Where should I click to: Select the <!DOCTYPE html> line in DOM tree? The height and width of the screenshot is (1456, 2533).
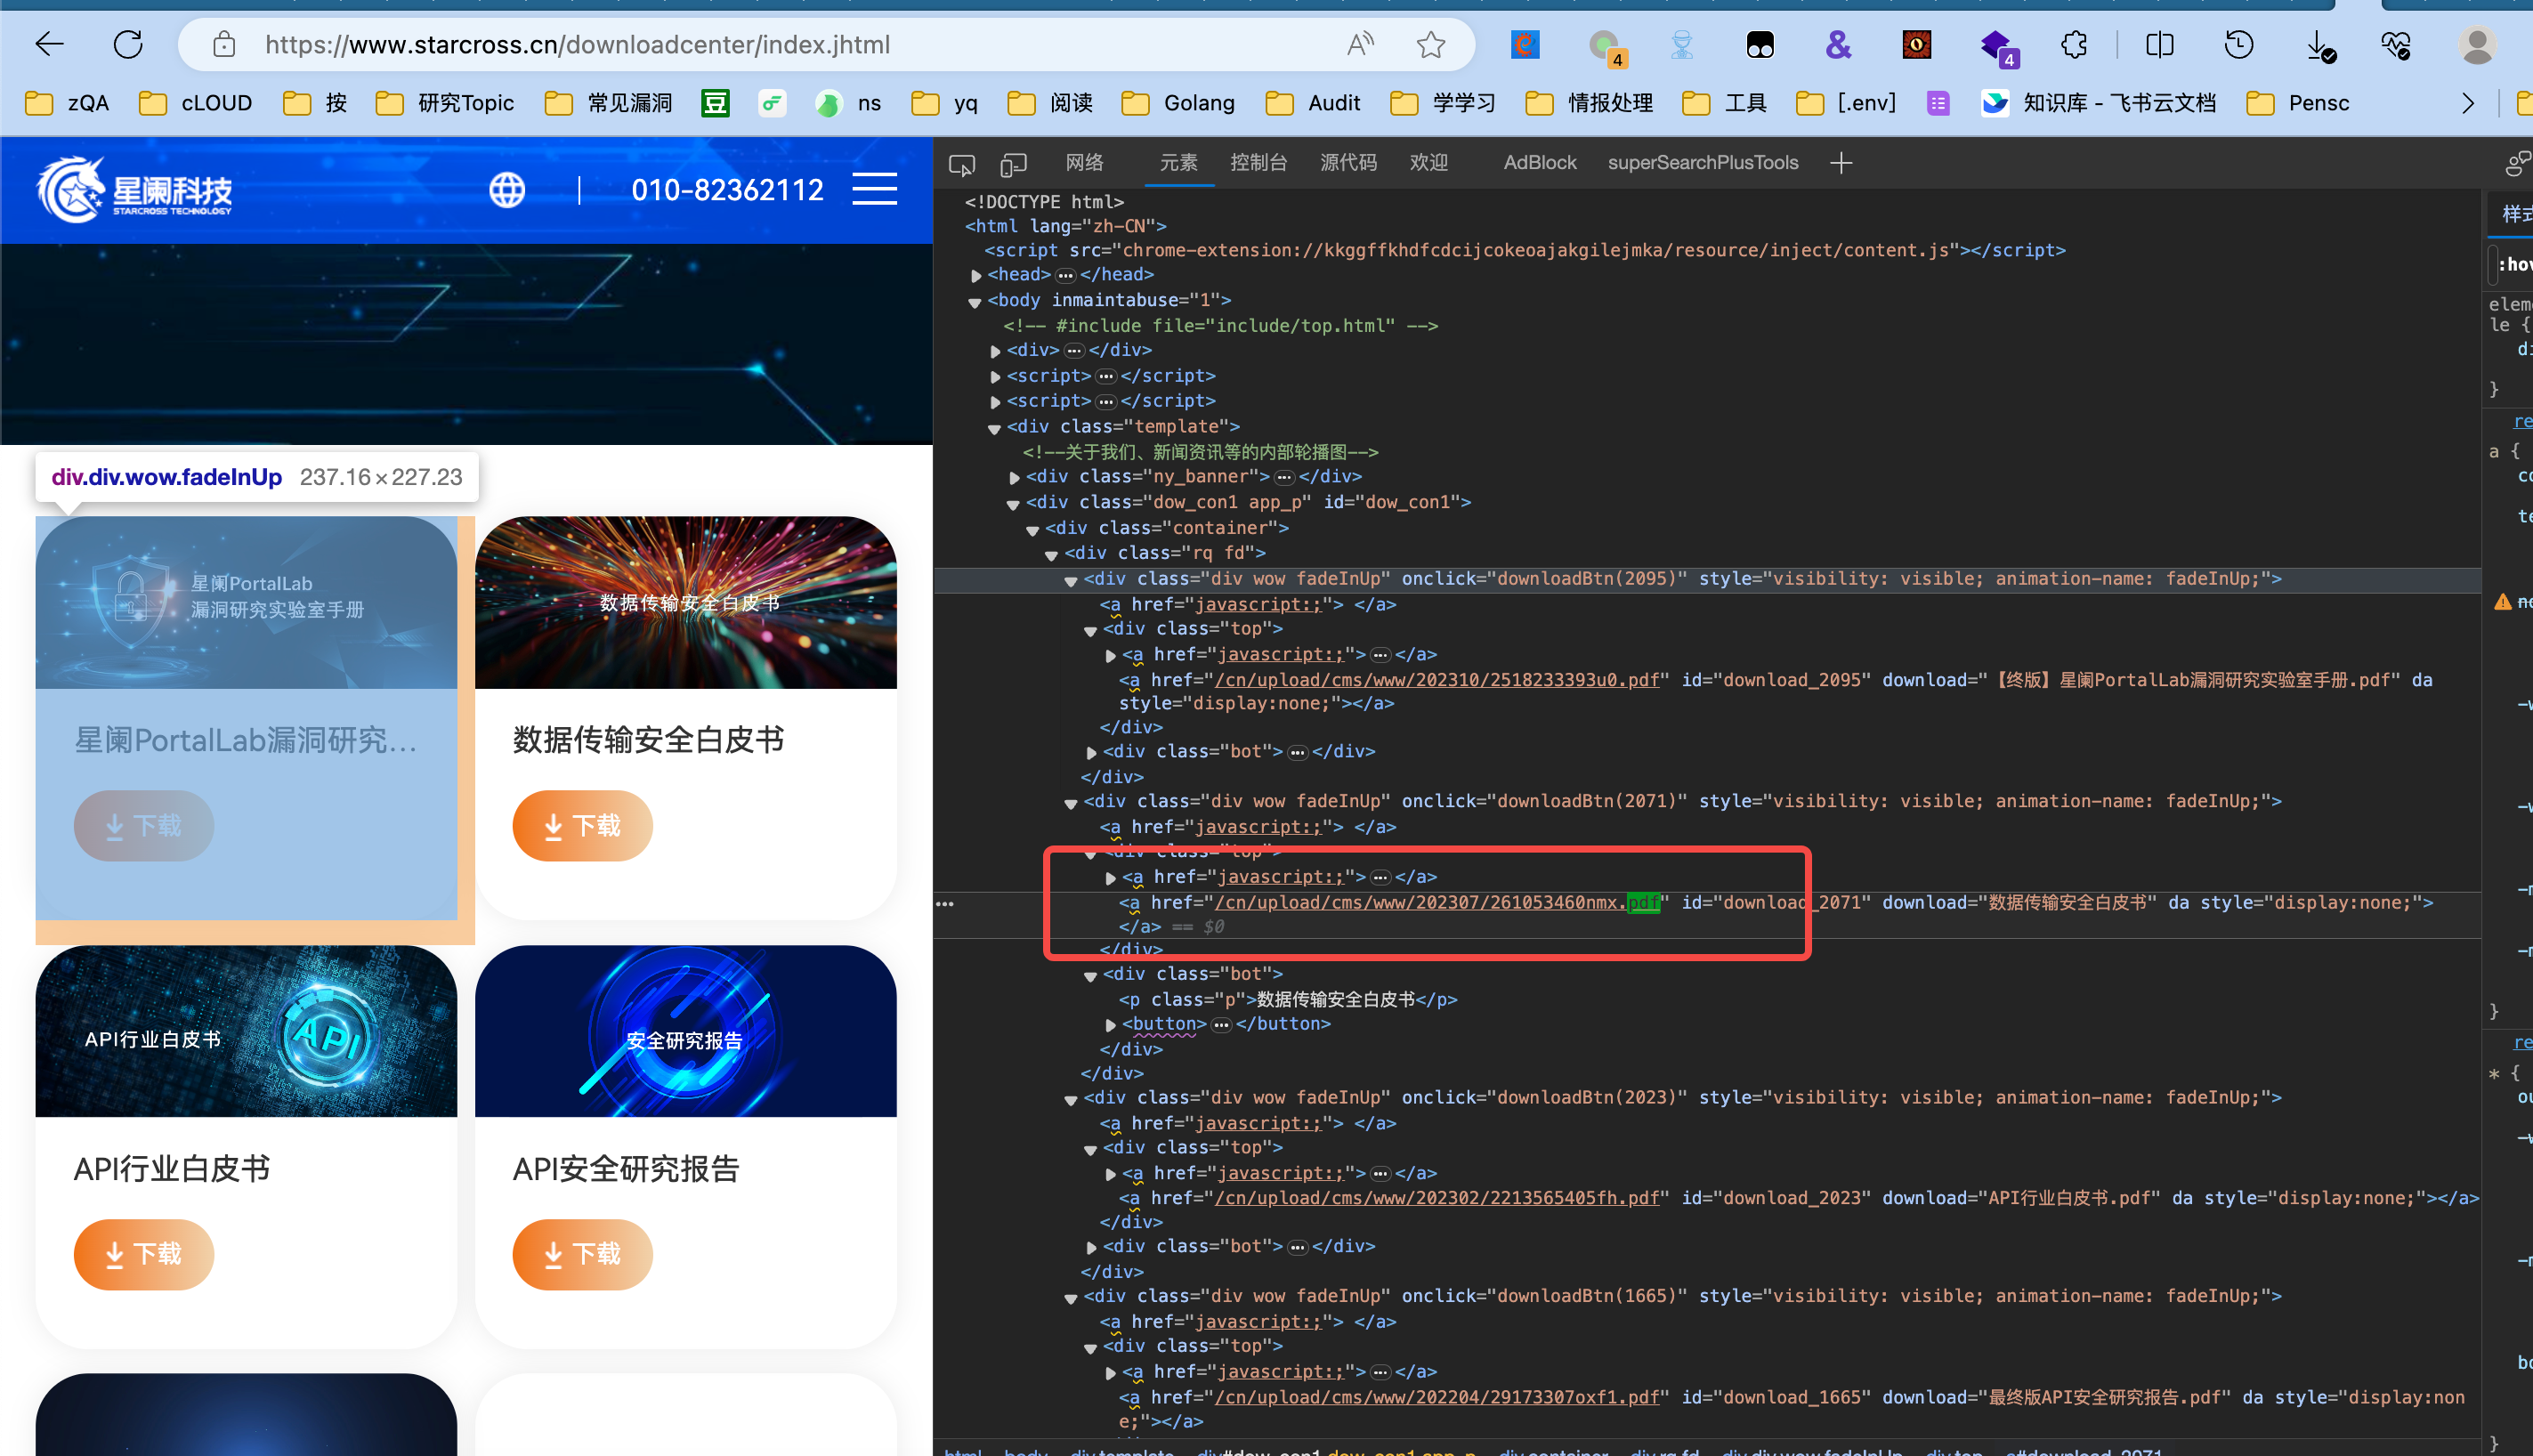1044,202
